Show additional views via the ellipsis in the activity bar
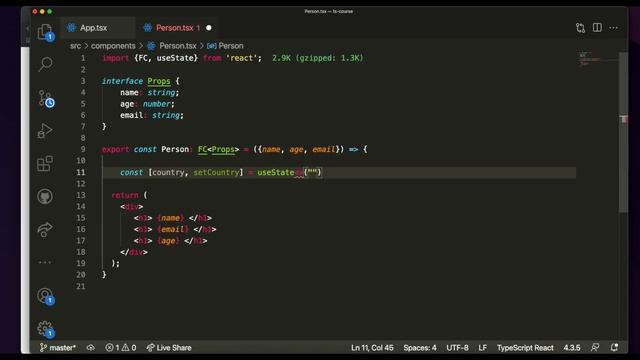 pos(45,262)
